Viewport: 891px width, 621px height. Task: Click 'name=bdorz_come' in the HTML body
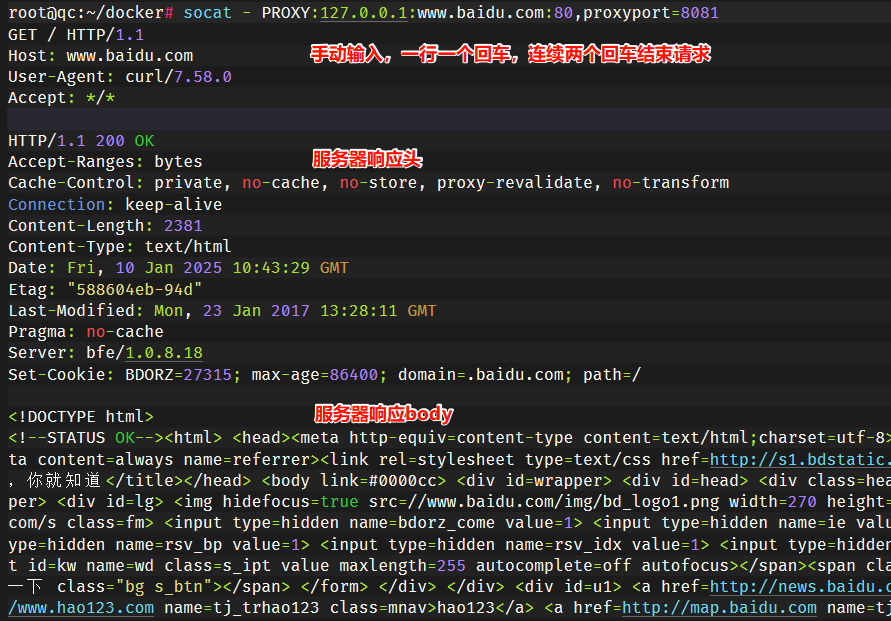pyautogui.click(x=422, y=523)
